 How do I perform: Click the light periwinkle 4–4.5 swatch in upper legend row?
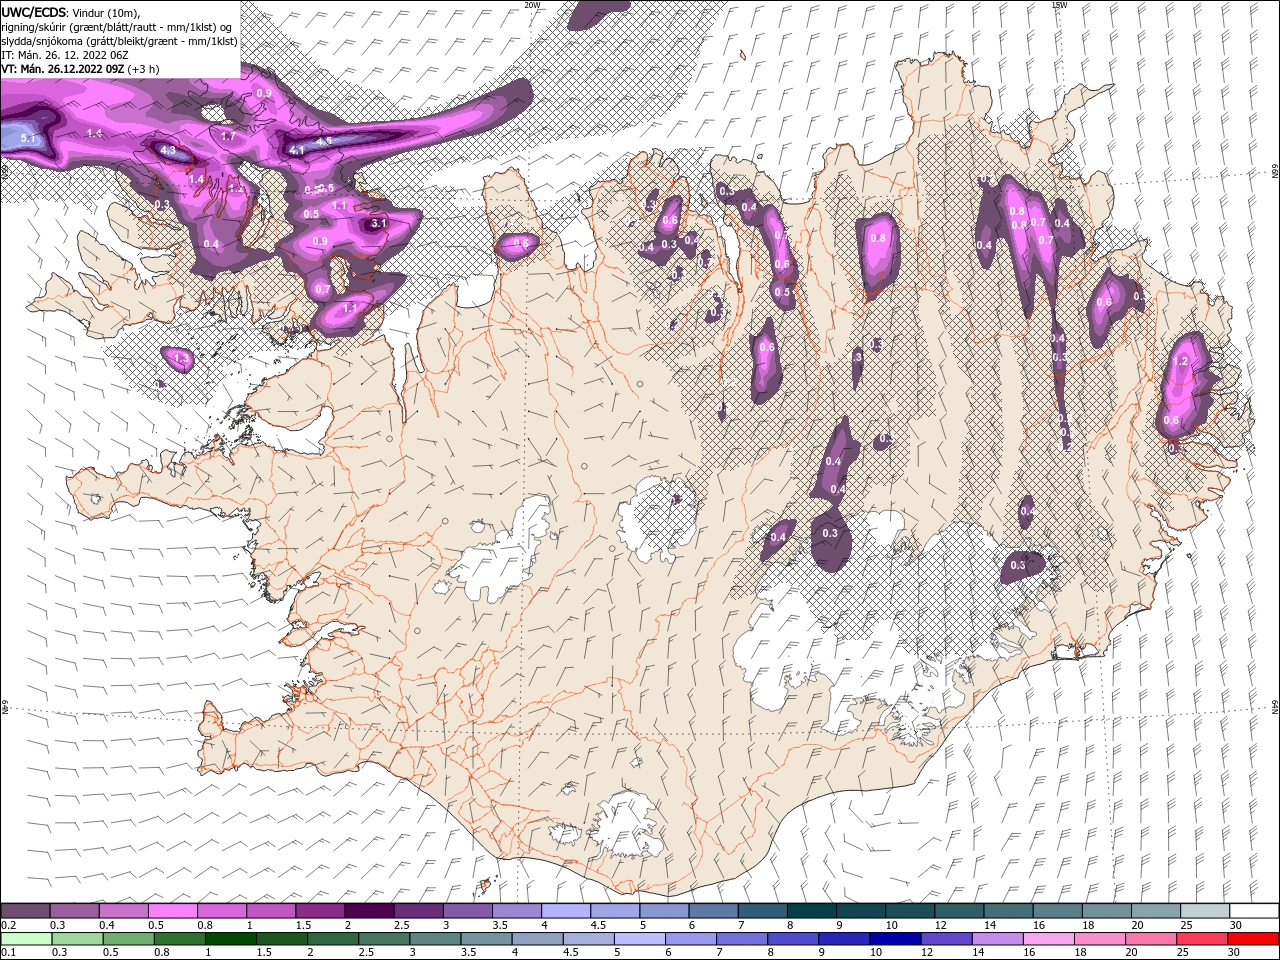566,911
